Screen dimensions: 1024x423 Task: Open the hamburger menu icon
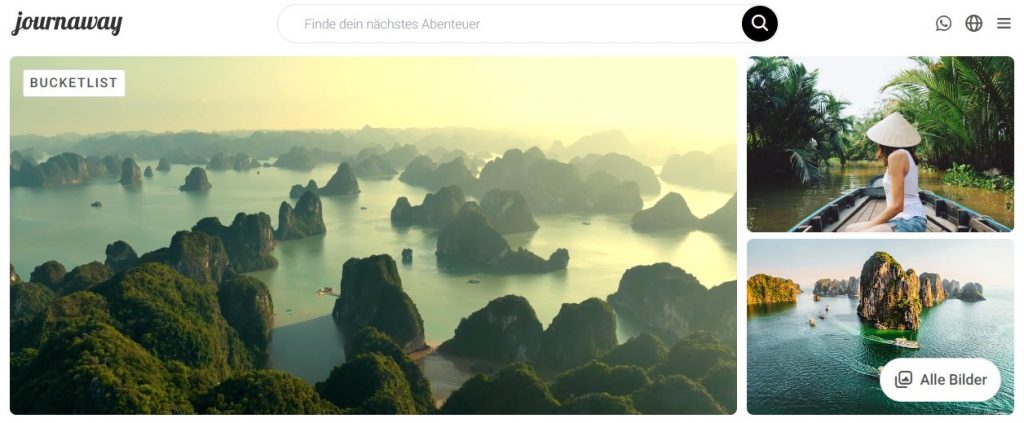[1004, 24]
